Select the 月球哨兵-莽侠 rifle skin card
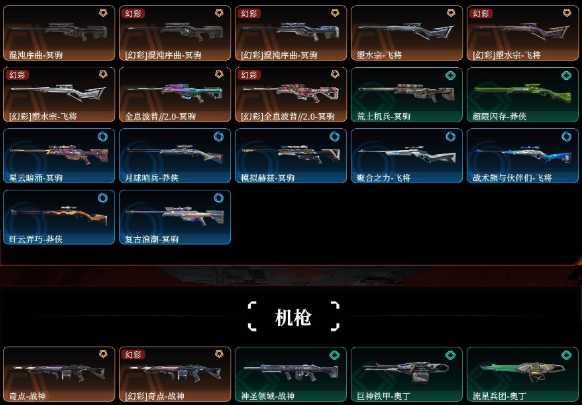Screen dimensions: 582x405 tap(175, 156)
